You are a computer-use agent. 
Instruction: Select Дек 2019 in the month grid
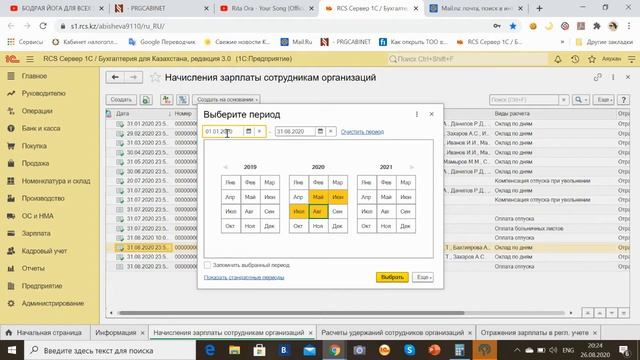269,226
